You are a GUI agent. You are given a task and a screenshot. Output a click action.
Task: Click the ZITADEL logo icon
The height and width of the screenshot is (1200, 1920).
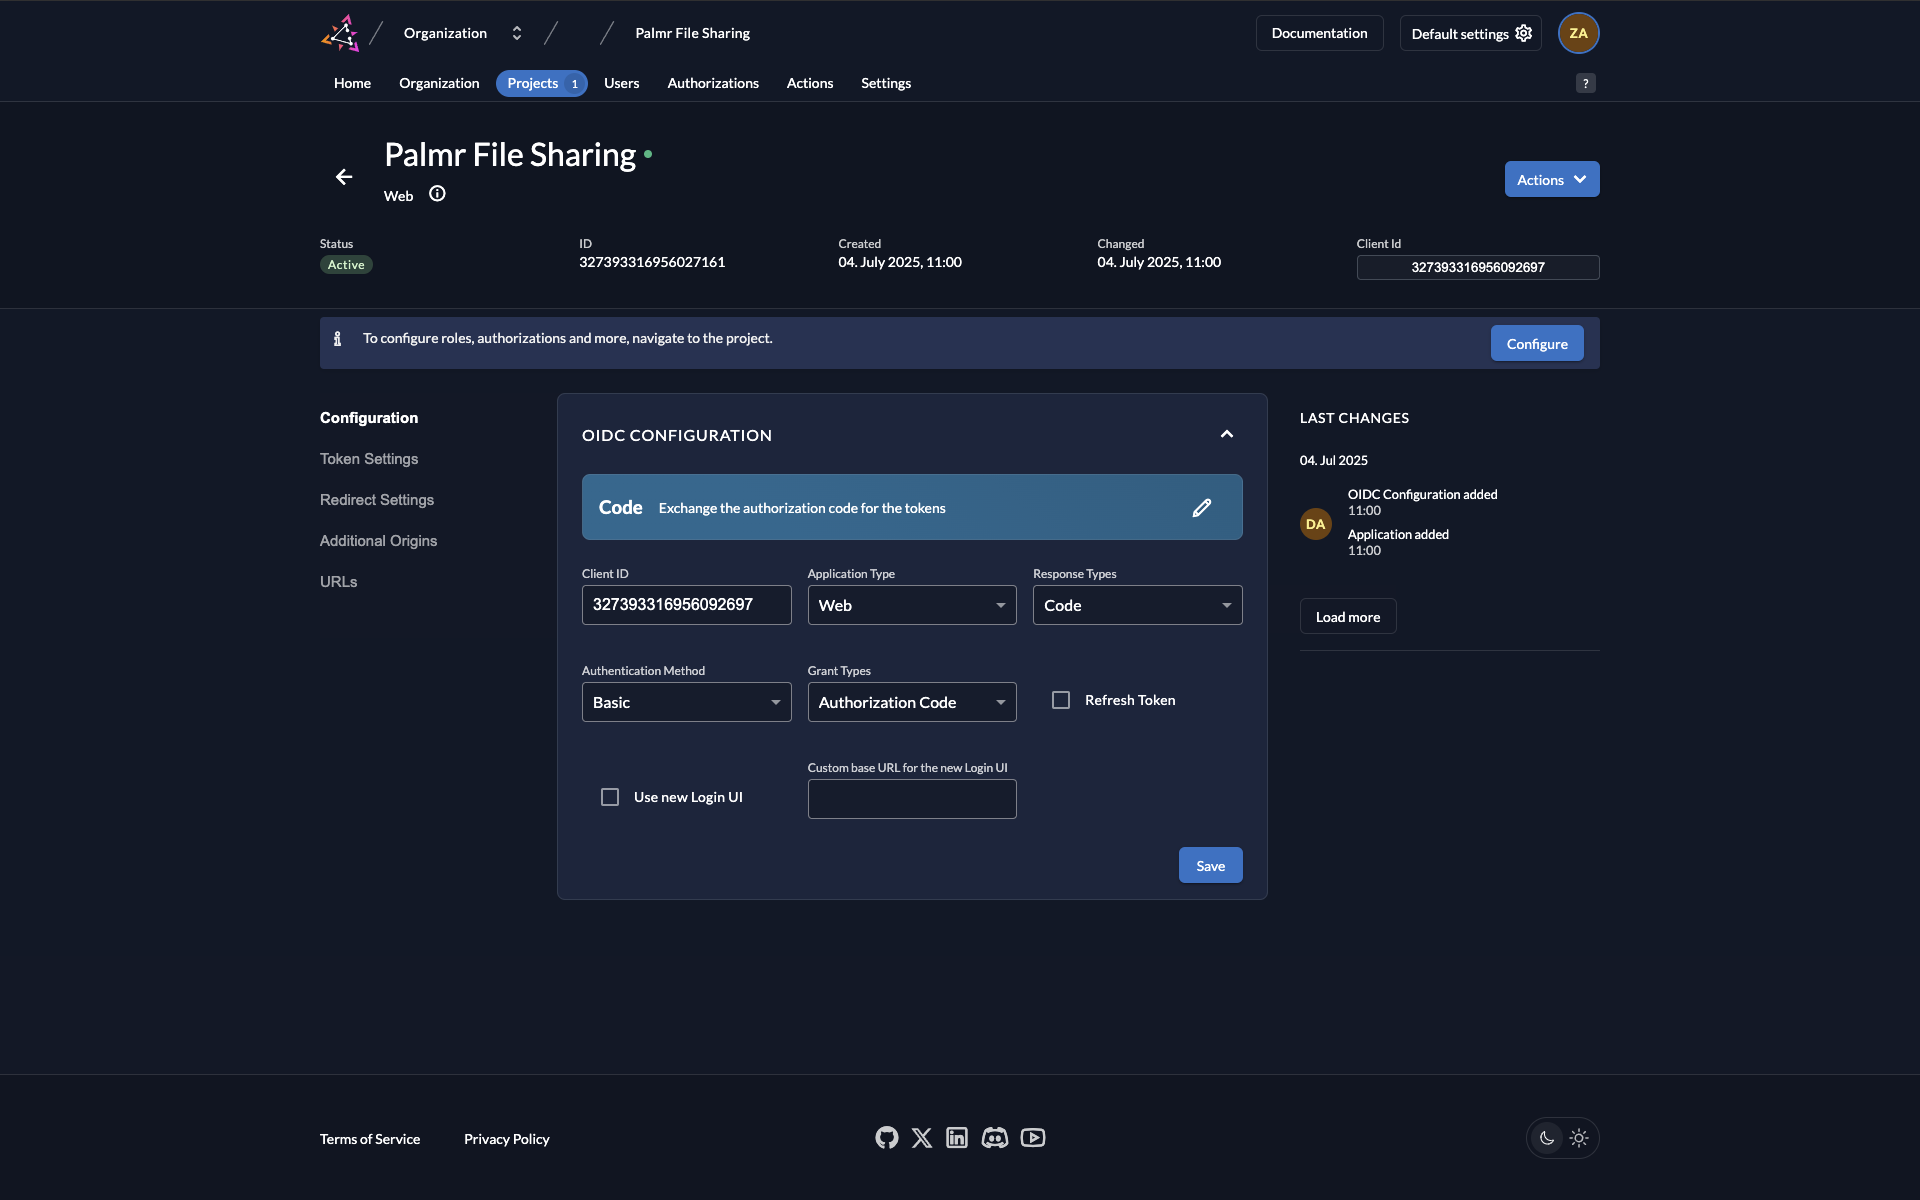pos(340,33)
